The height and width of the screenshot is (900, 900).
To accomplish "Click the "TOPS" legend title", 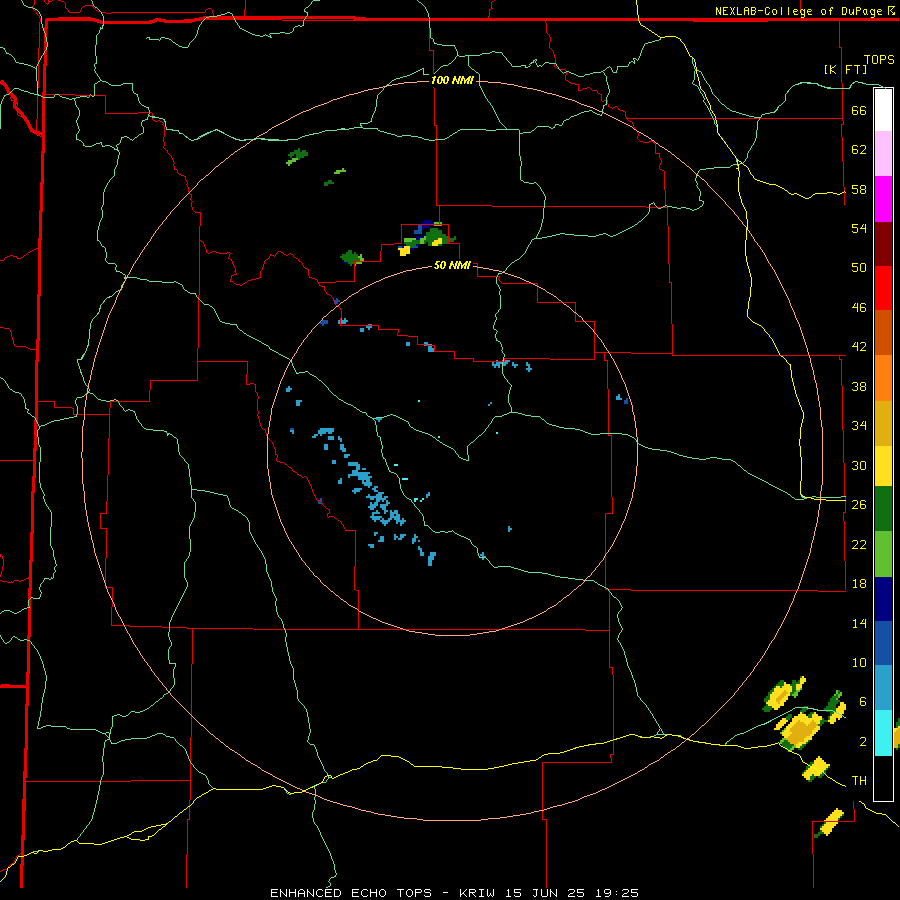I will click(879, 60).
